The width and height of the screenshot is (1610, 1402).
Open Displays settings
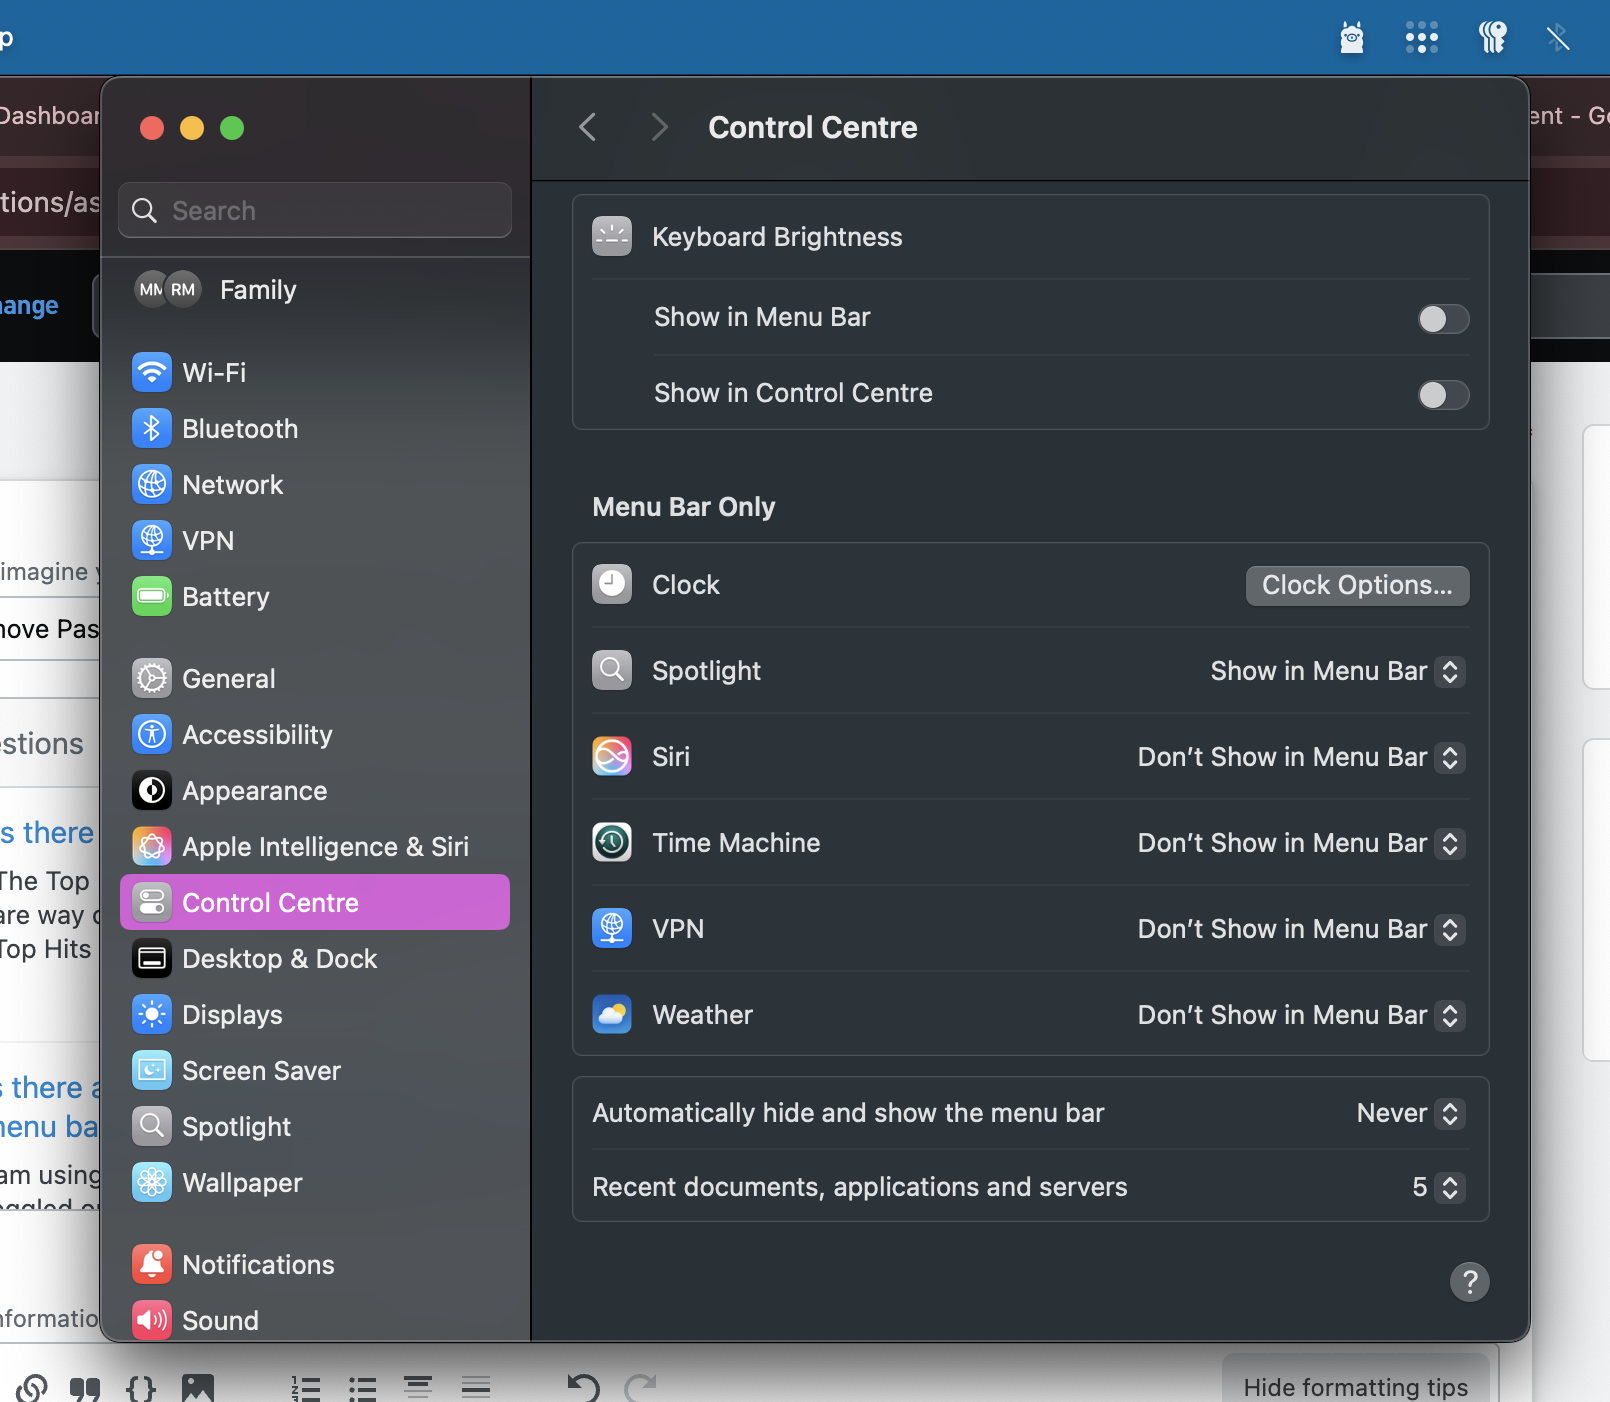tap(315, 1015)
